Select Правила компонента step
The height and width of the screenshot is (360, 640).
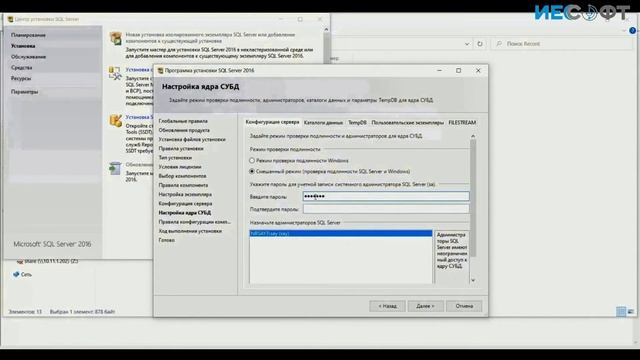click(183, 185)
